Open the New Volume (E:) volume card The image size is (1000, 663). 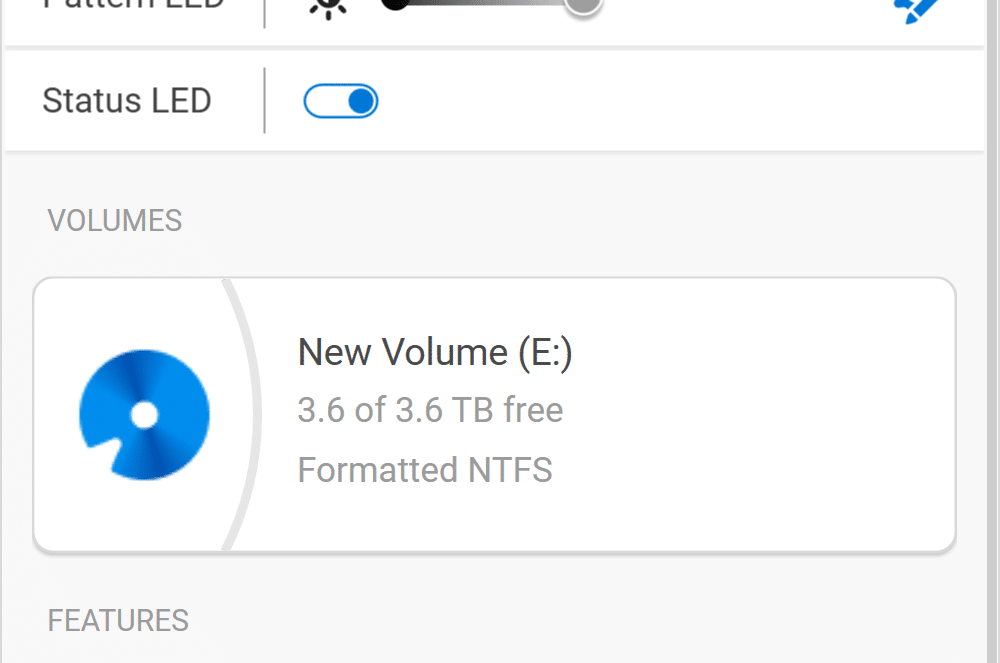click(494, 414)
